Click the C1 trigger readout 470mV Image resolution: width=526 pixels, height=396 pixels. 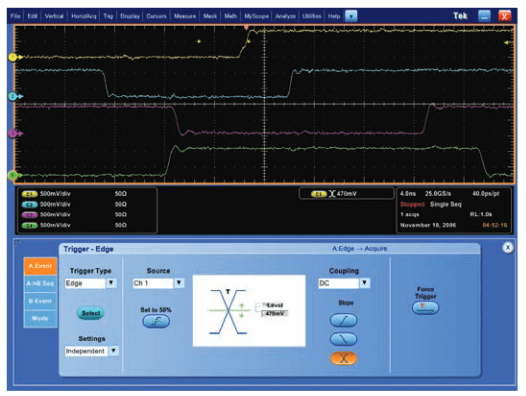346,194
